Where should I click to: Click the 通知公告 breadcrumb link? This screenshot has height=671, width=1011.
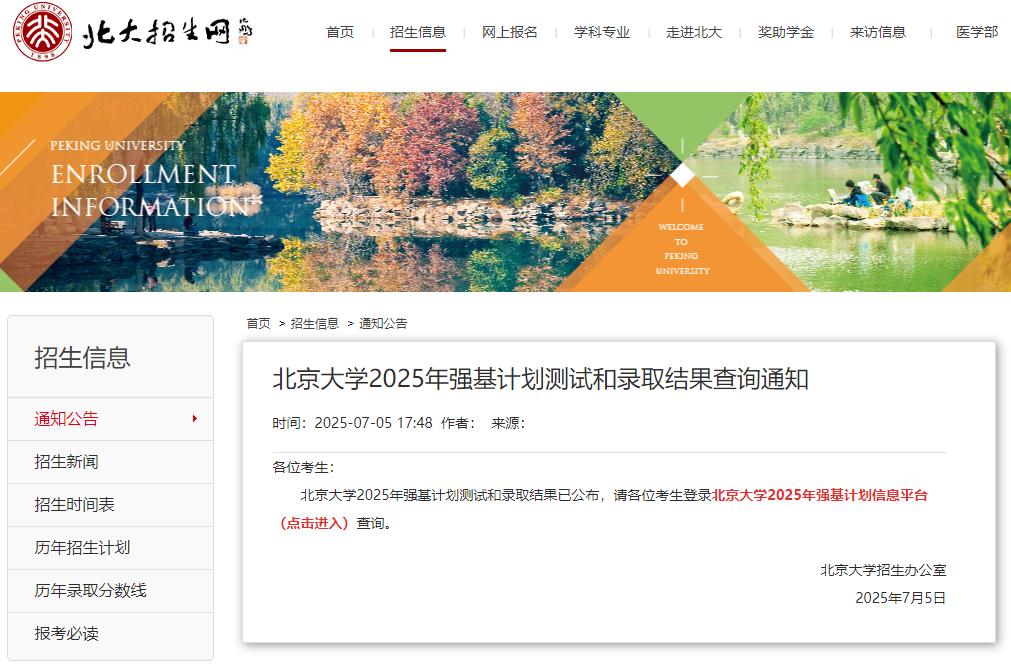point(383,323)
